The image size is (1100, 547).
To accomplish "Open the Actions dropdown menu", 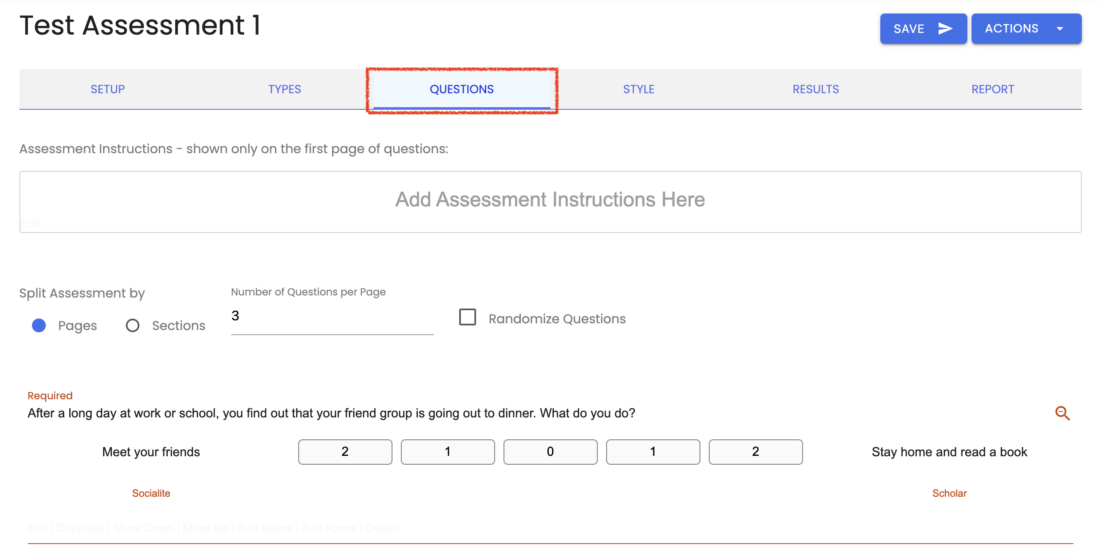I will [1025, 29].
